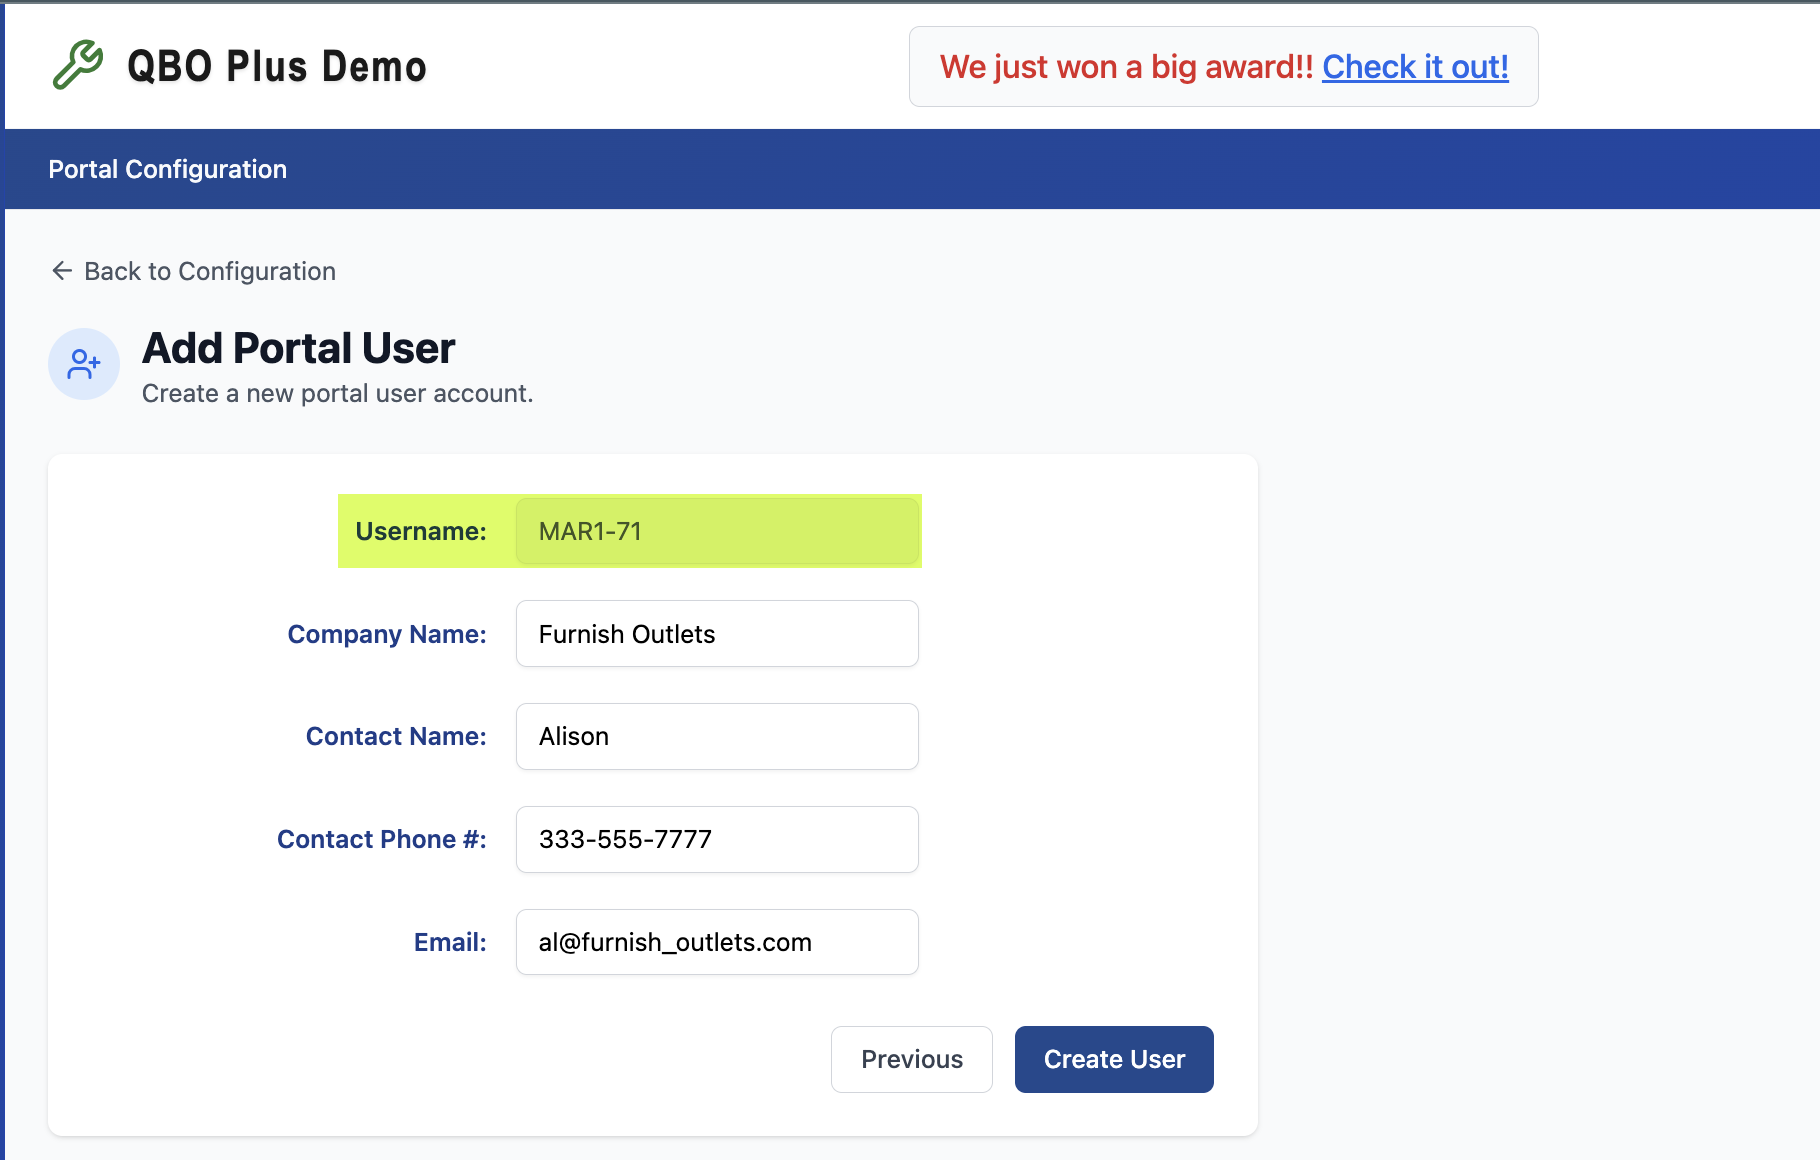Image resolution: width=1820 pixels, height=1160 pixels.
Task: Click into the Contact Name field
Action: click(x=717, y=736)
